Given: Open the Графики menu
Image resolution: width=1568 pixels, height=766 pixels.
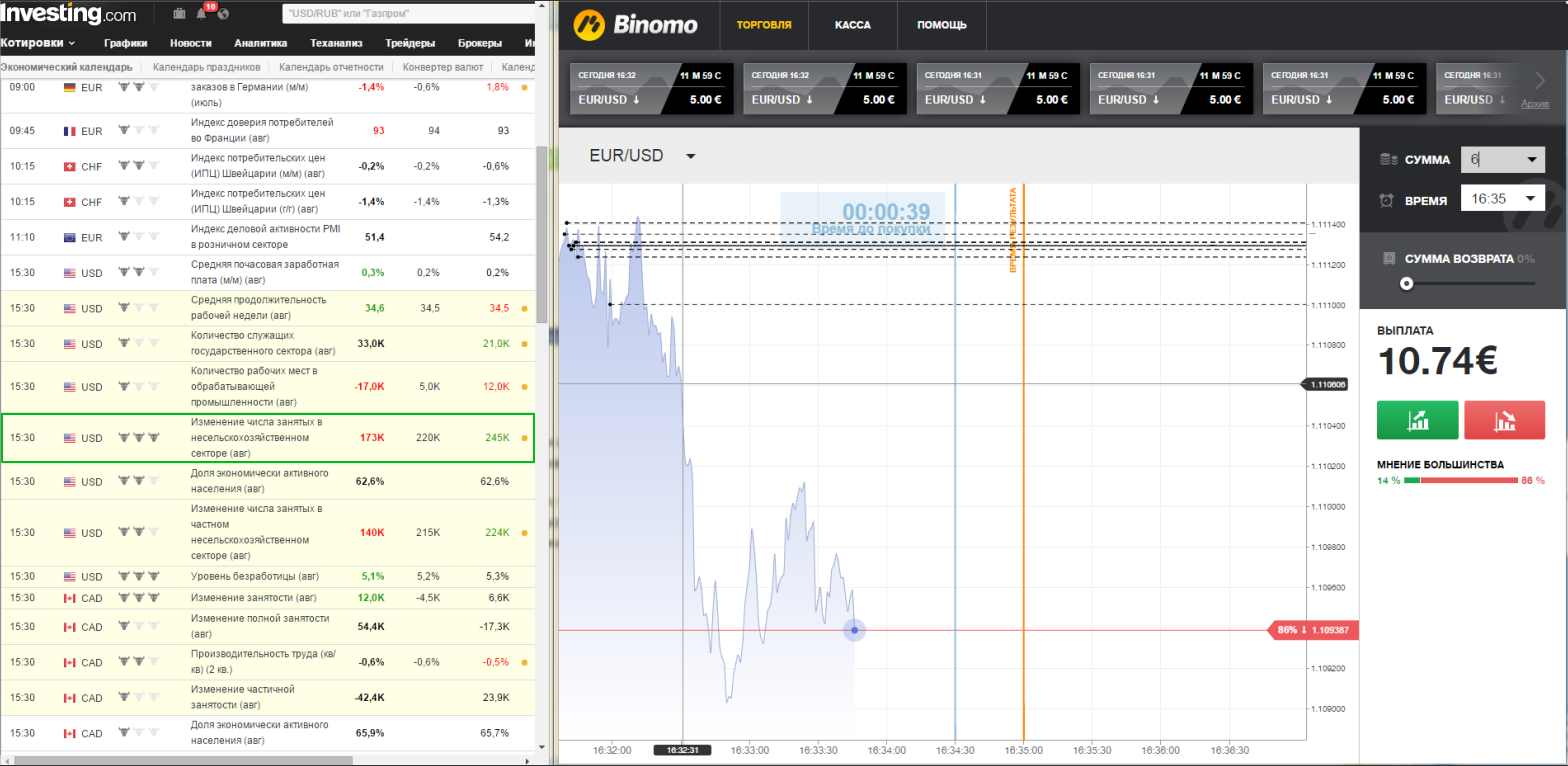Looking at the screenshot, I should point(126,43).
